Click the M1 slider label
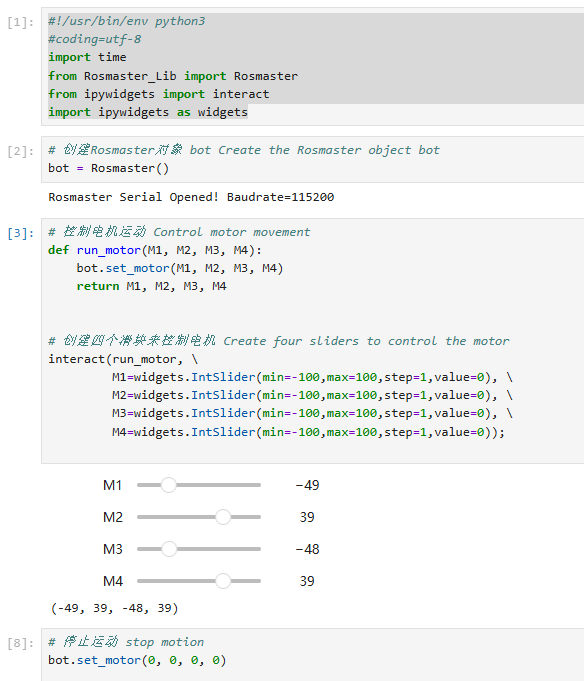 click(112, 485)
